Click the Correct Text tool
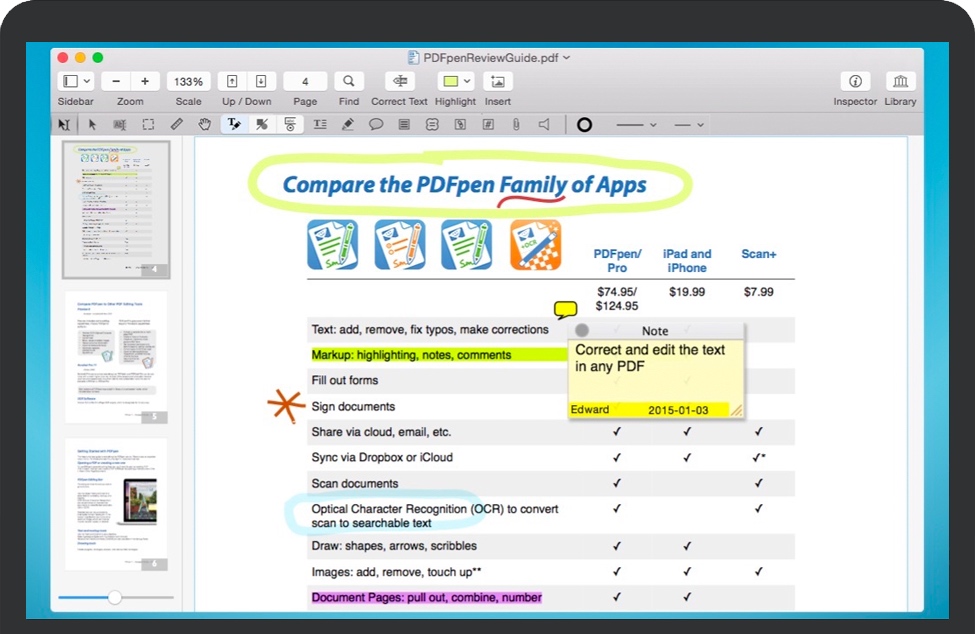The width and height of the screenshot is (975, 634). click(x=399, y=81)
